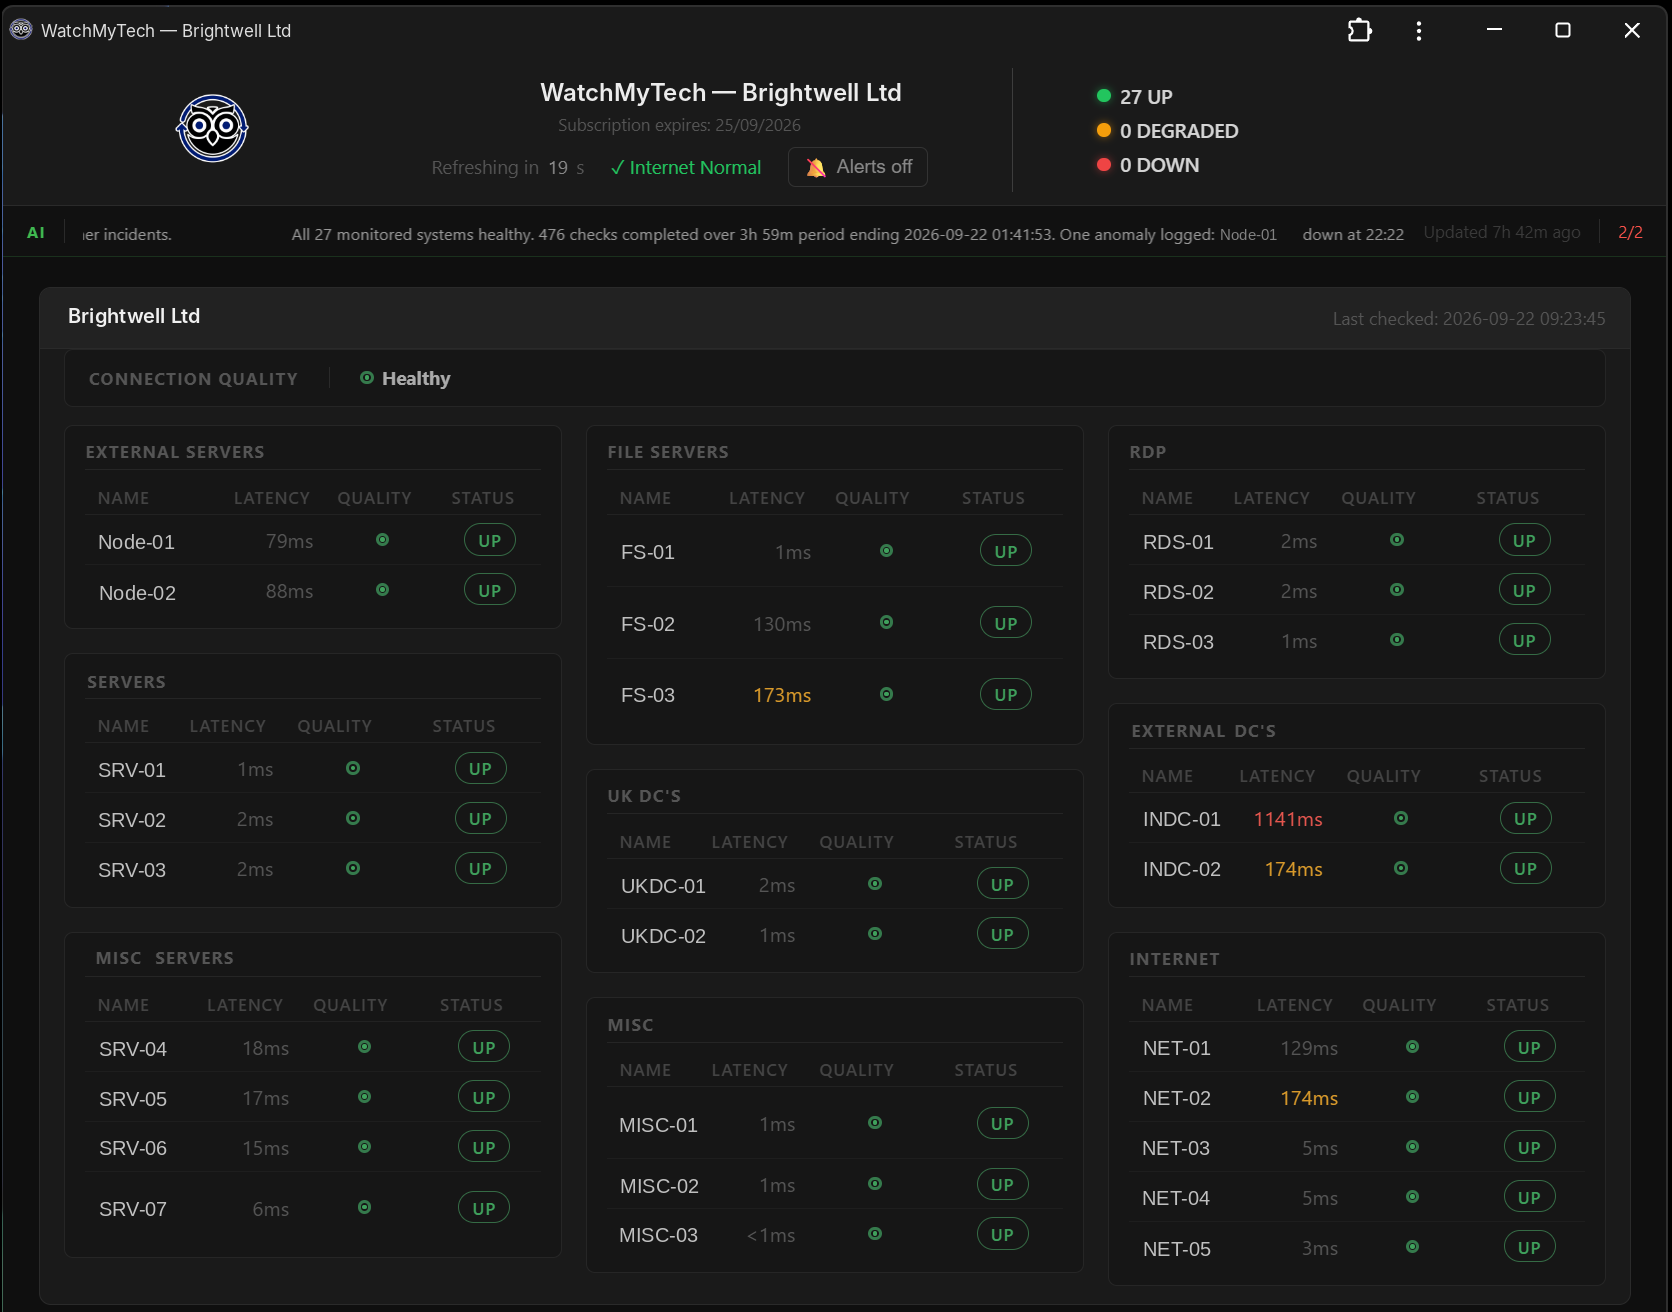1672x1312 pixels.
Task: Click the subscription expiry date text
Action: click(679, 125)
